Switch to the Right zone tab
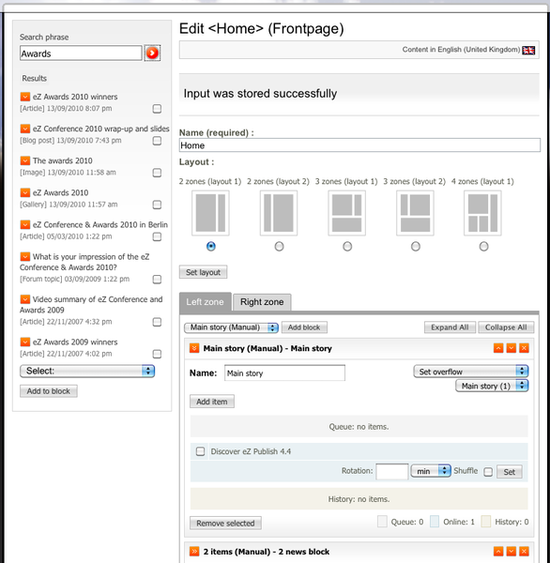The width and height of the screenshot is (550, 563). point(262,302)
